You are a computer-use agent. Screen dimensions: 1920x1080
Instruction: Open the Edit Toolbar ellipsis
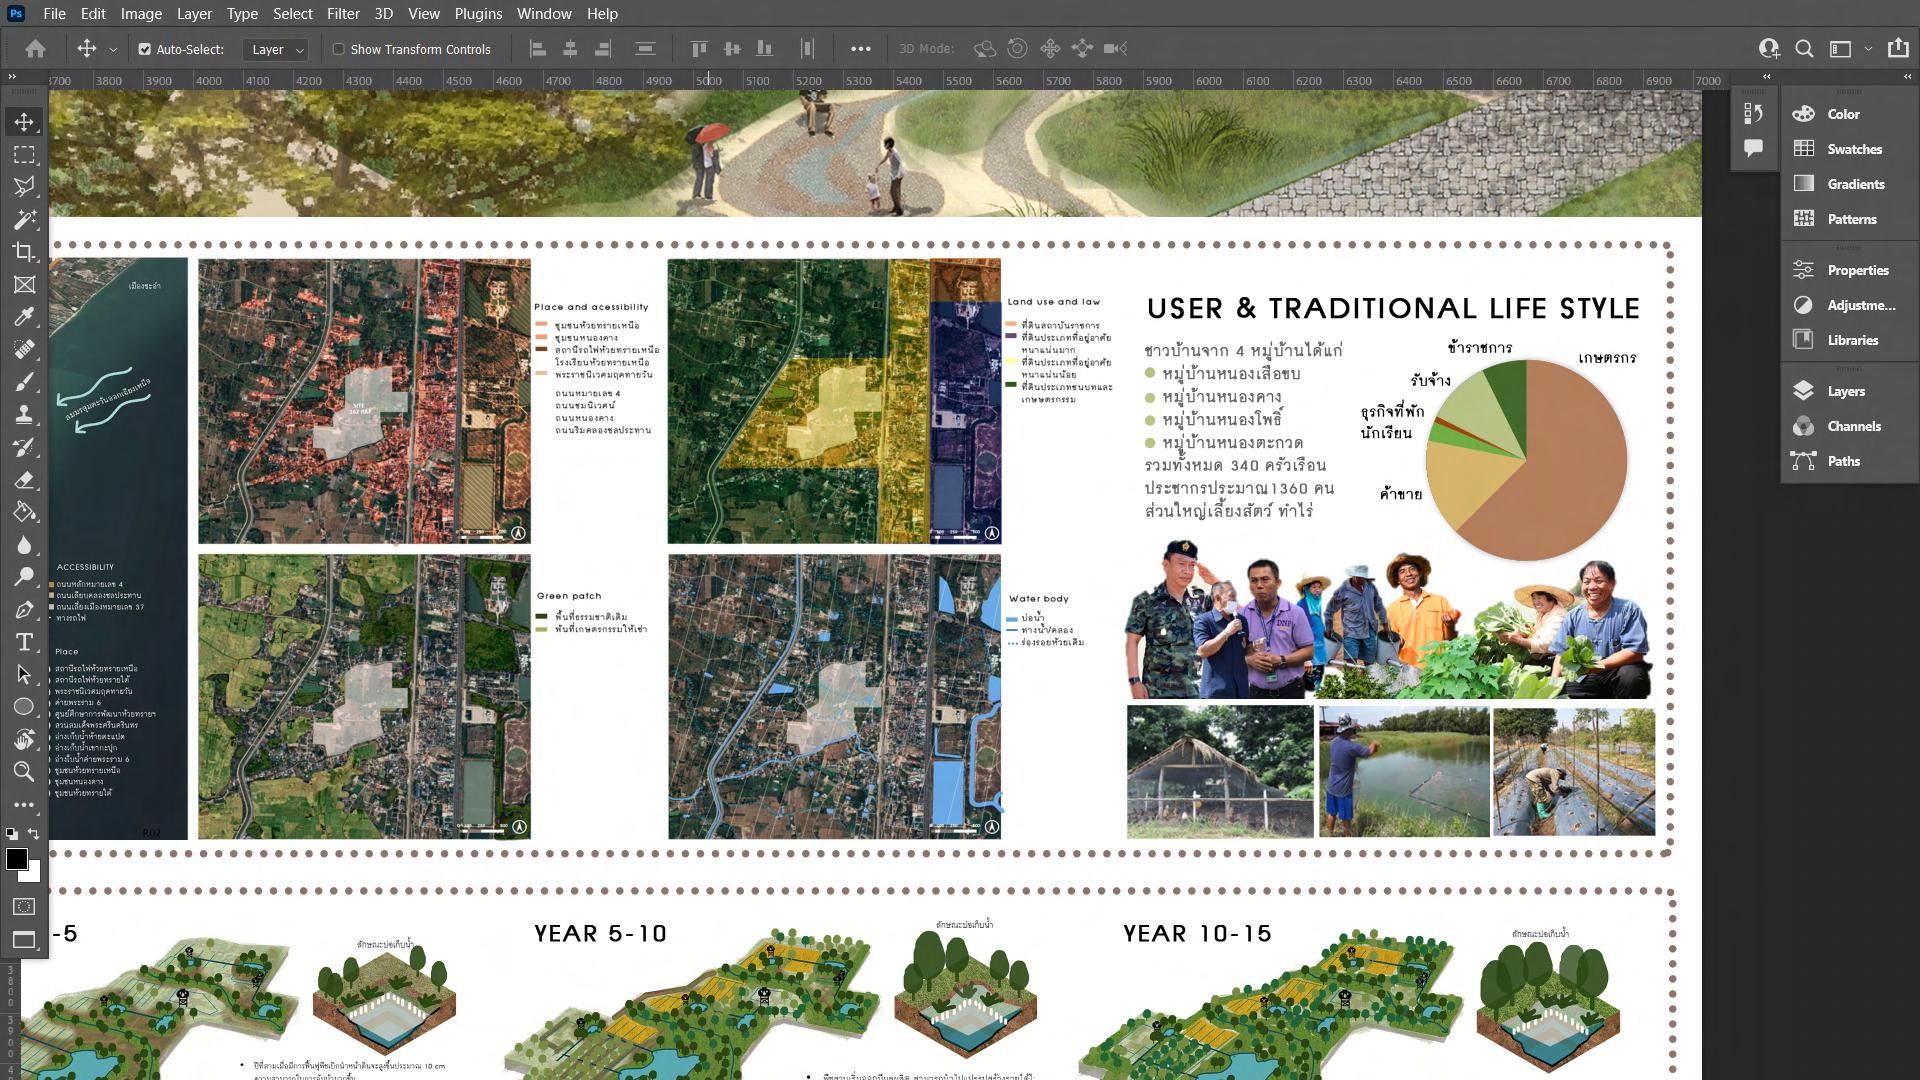coord(24,804)
